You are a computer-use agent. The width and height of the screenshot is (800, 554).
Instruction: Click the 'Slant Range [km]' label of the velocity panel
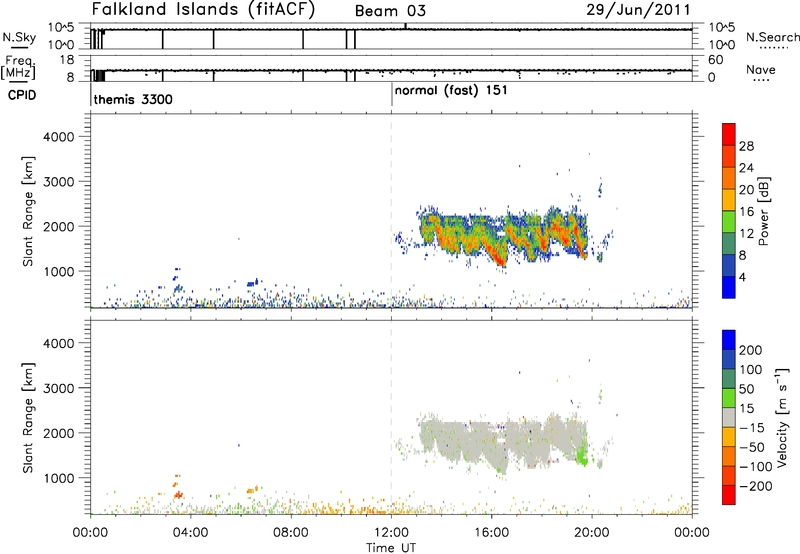click(x=28, y=418)
